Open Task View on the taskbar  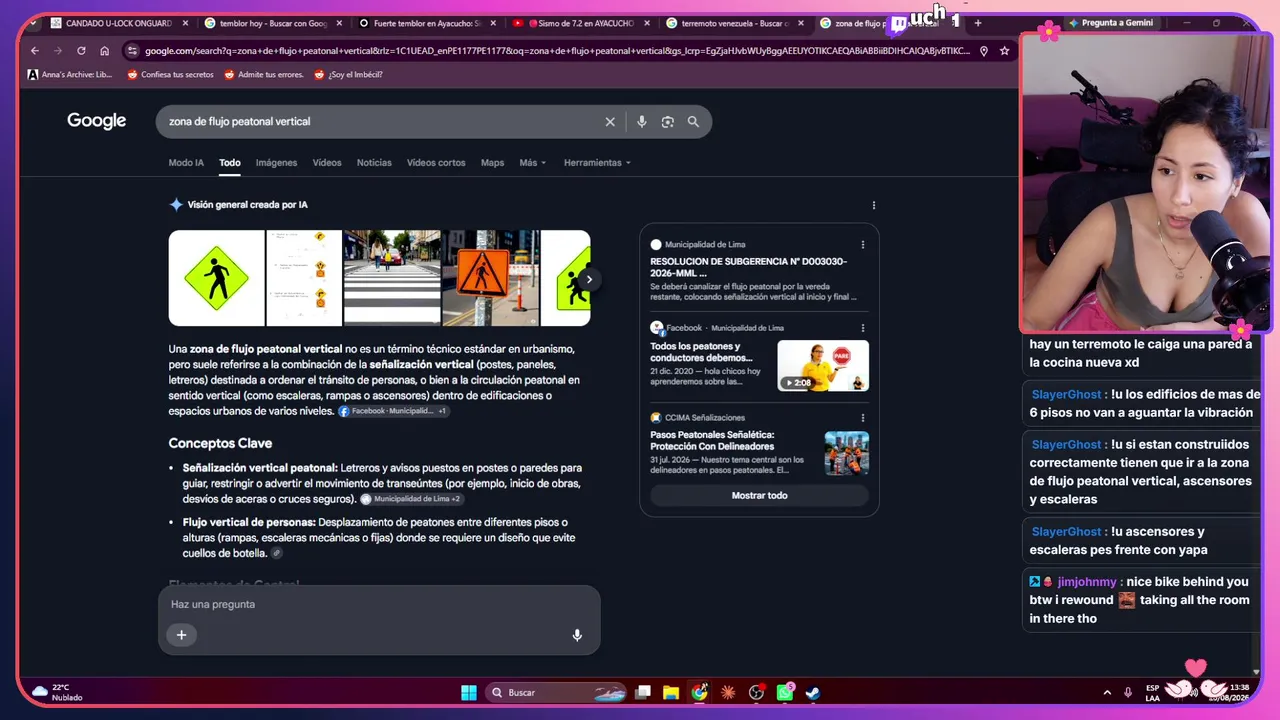643,692
